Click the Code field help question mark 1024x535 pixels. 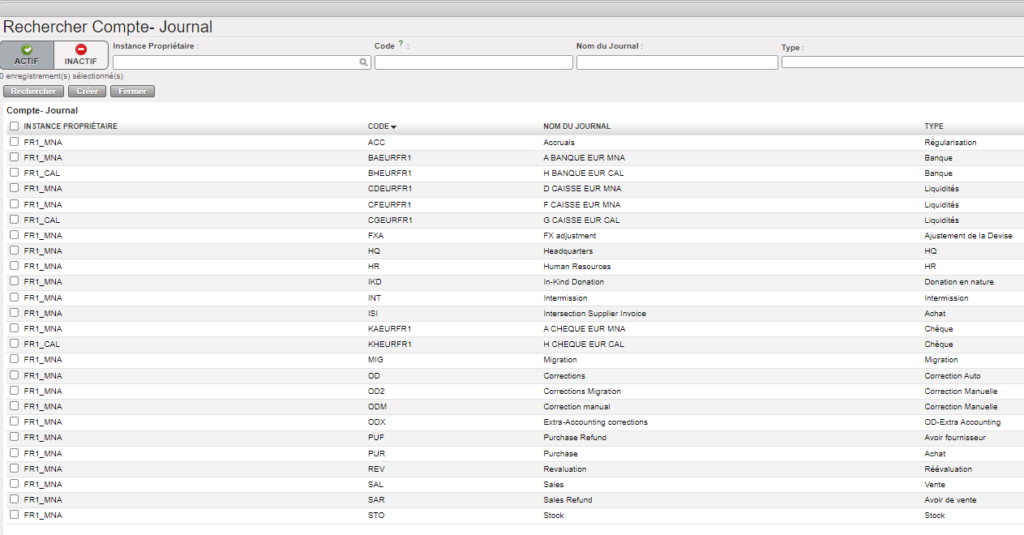coord(401,44)
